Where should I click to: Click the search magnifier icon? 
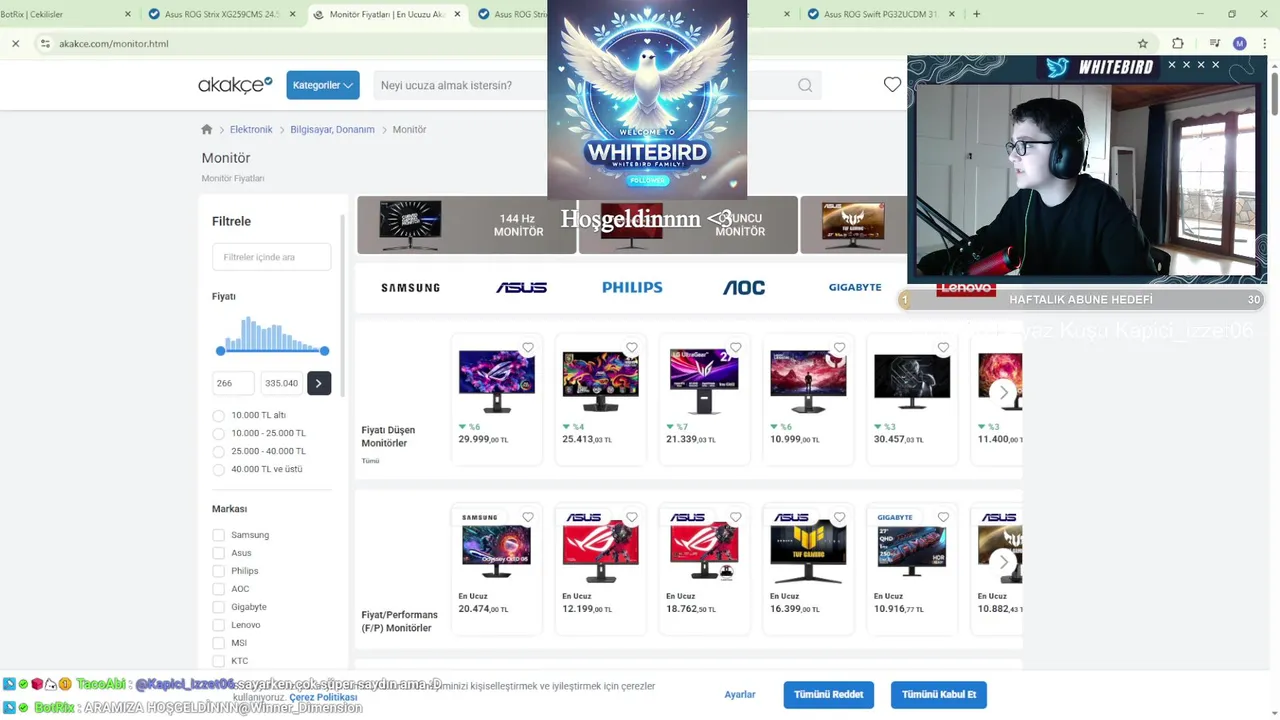click(805, 85)
